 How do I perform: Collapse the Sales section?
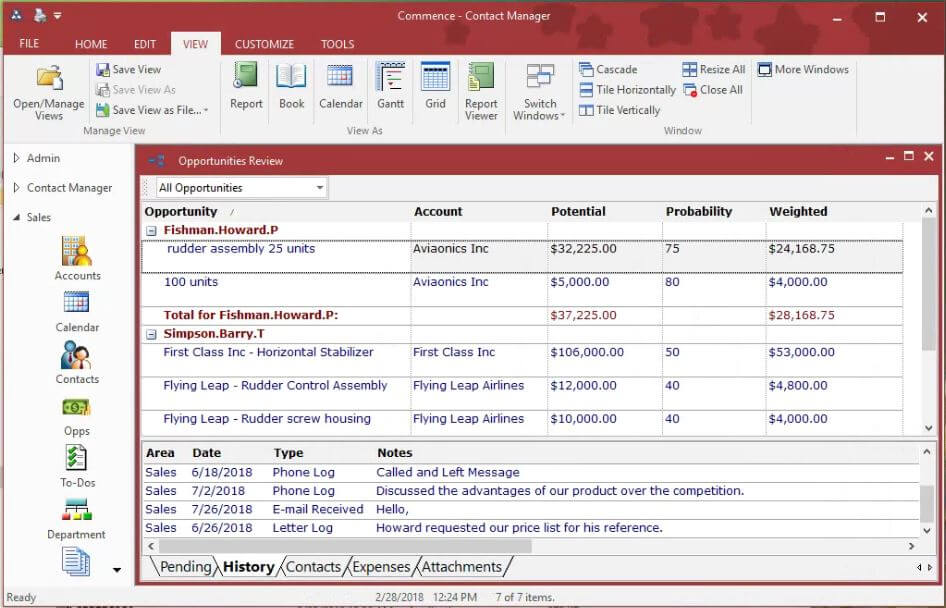(x=16, y=217)
